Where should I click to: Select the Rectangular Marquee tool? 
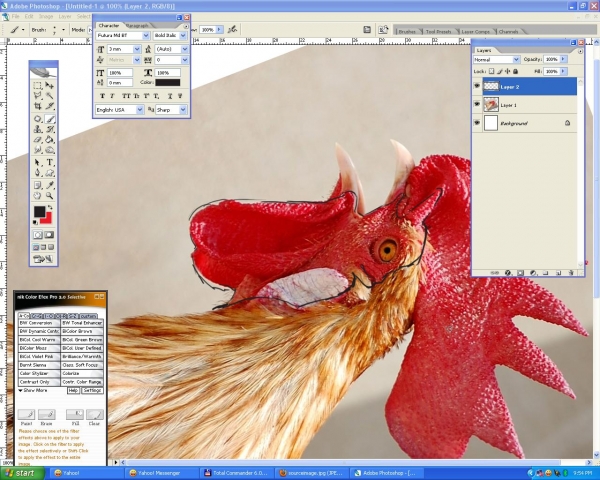(x=38, y=85)
